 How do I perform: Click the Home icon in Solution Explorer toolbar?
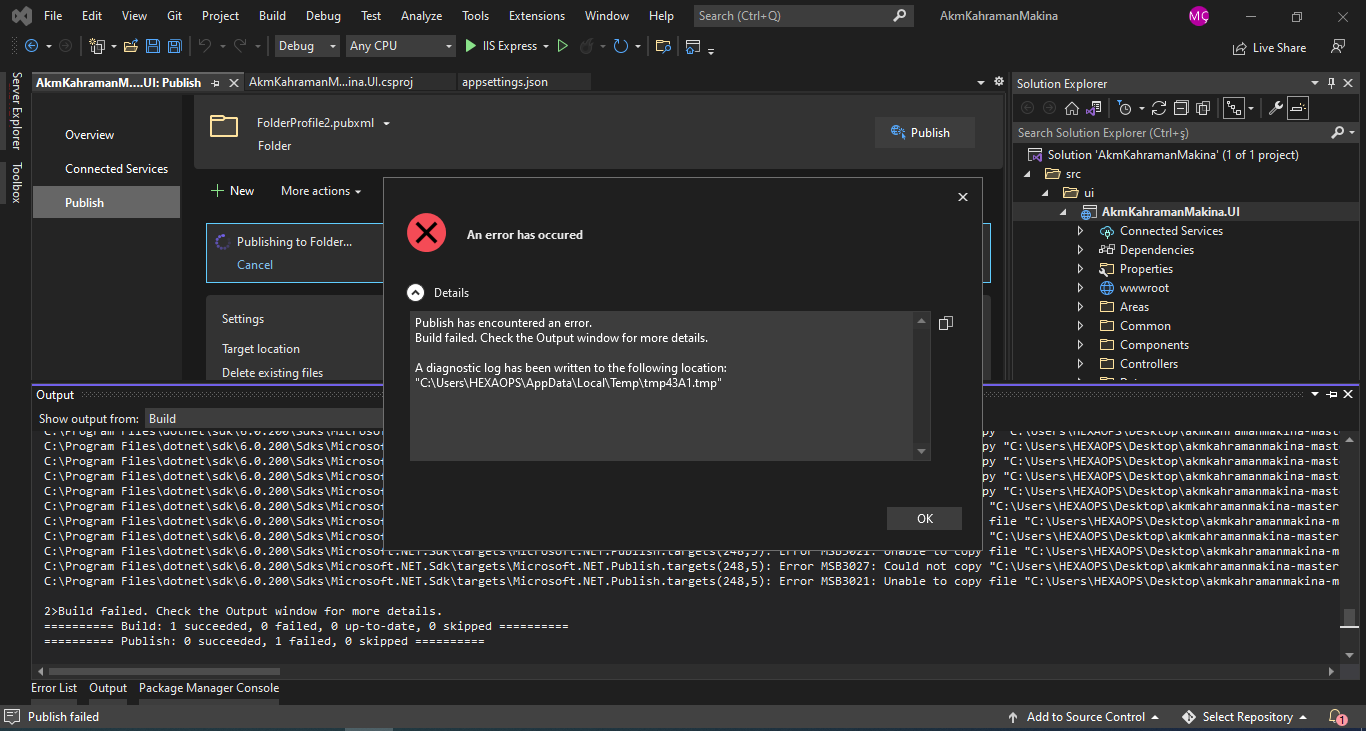(x=1072, y=108)
